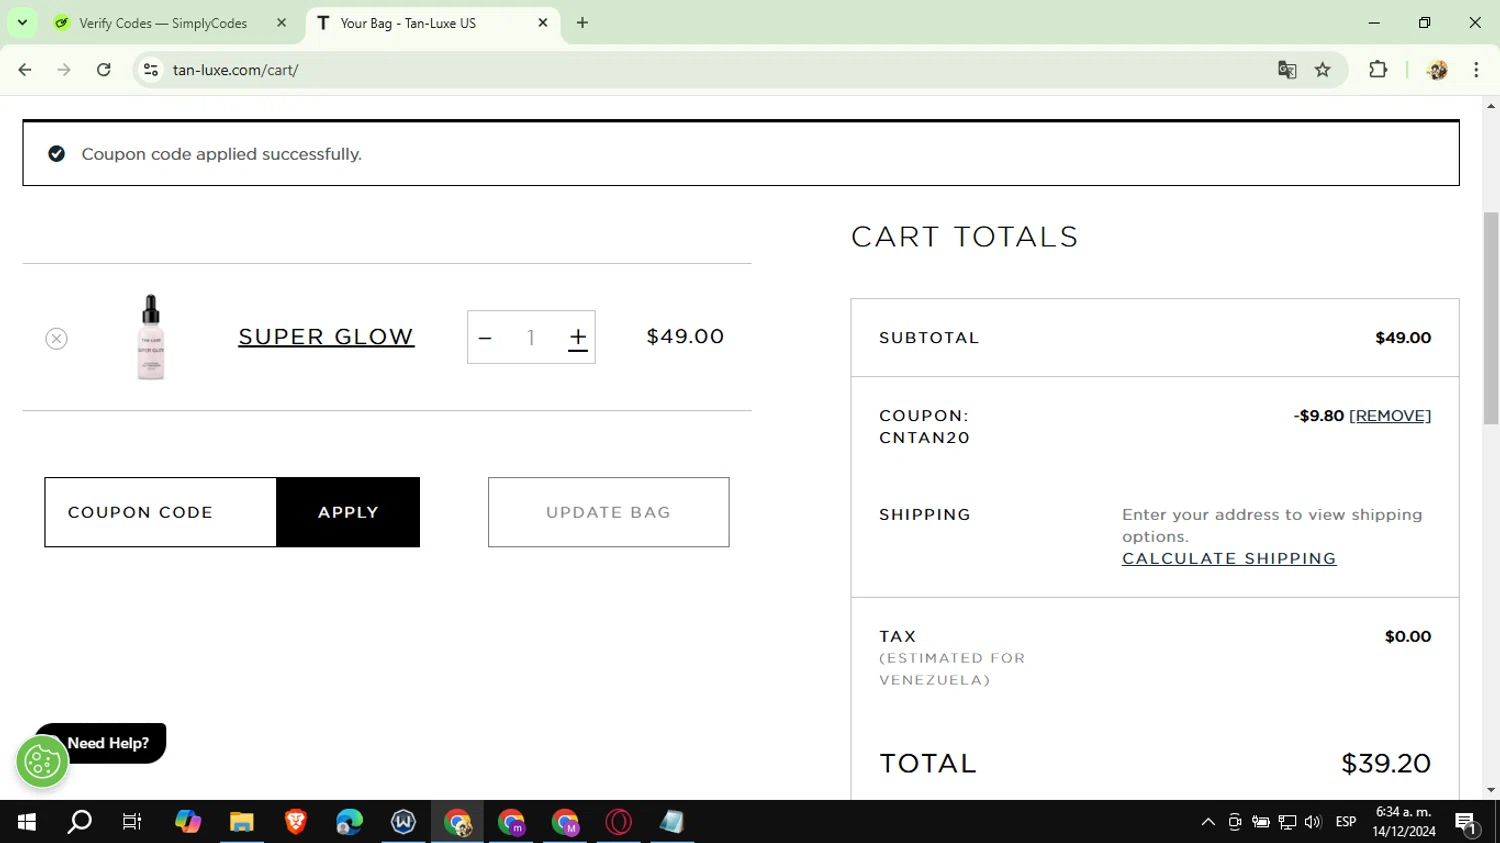Open the Chrome profile avatar

pyautogui.click(x=1437, y=70)
